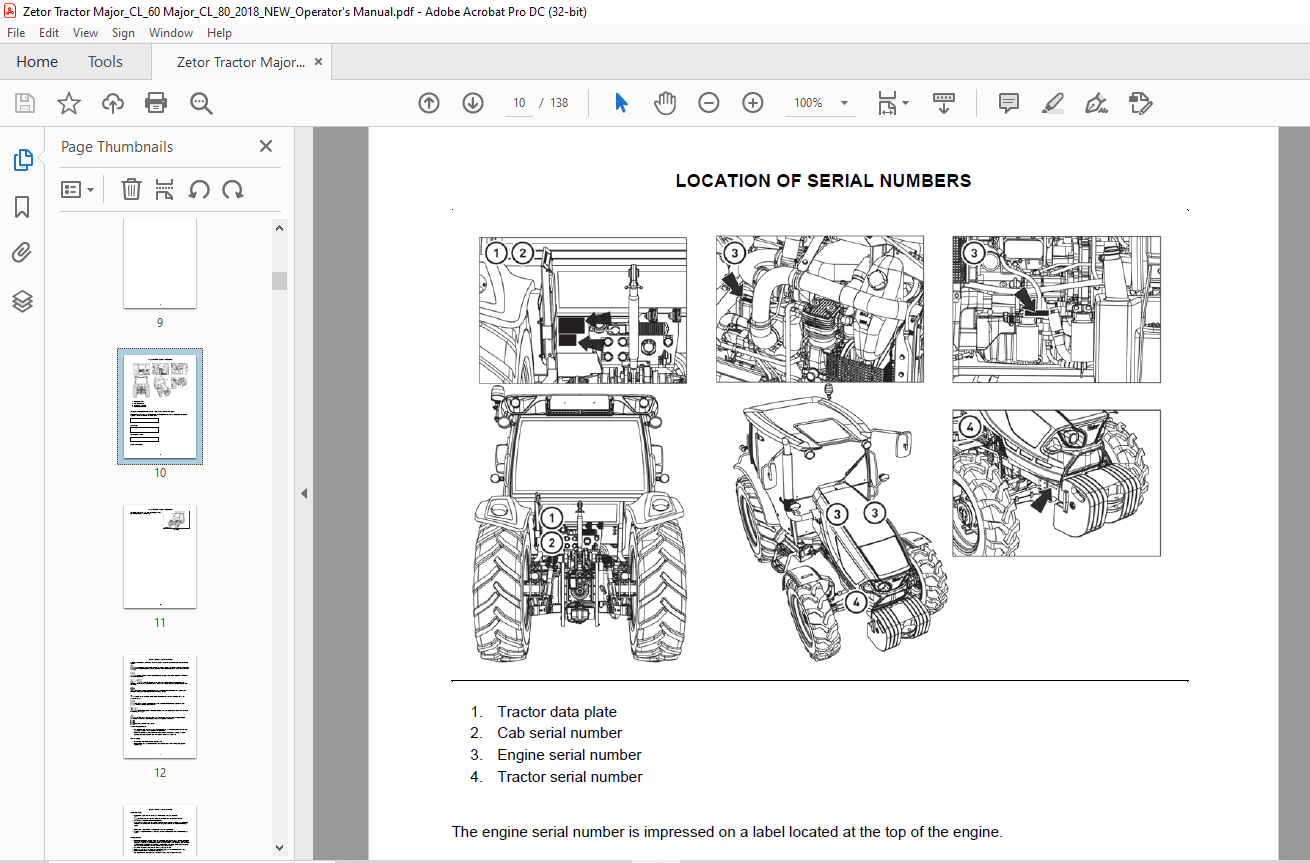Print the document with printer icon
Screen dimensions: 1310x863
click(x=156, y=103)
